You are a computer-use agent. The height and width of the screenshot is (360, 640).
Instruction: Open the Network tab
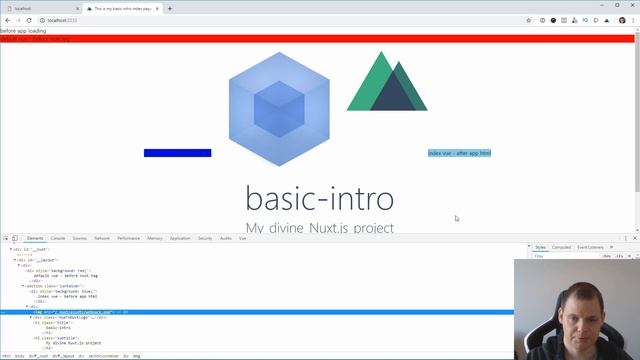(x=102, y=238)
